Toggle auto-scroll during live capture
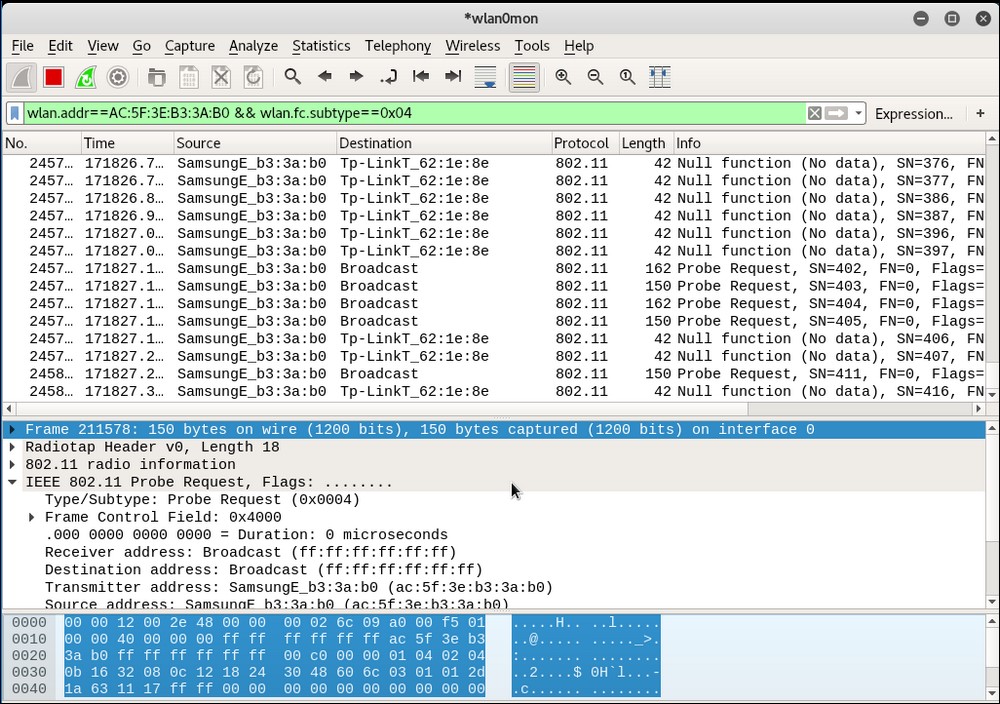The width and height of the screenshot is (1000, 704). tap(485, 77)
